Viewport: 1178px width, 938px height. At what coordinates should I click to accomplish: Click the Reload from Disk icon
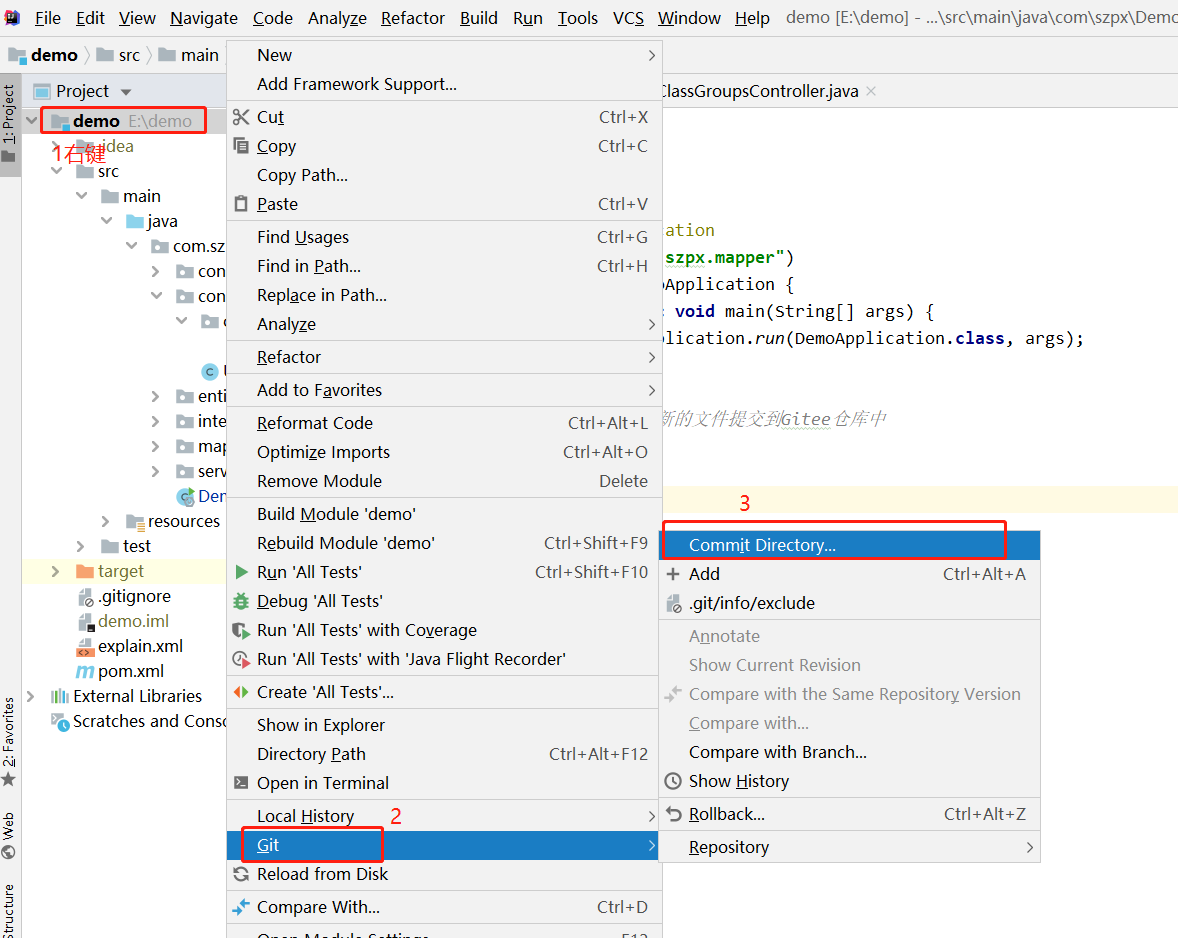tap(240, 874)
